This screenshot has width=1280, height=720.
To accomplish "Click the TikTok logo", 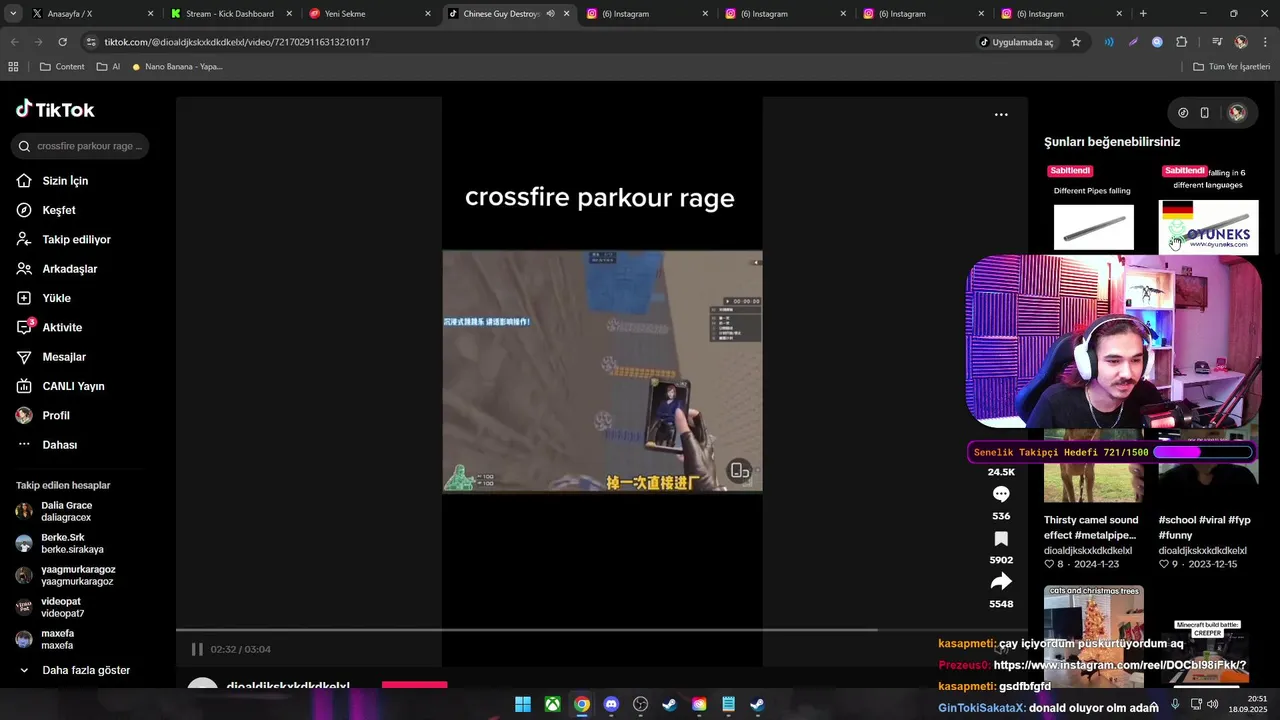I will tap(55, 109).
